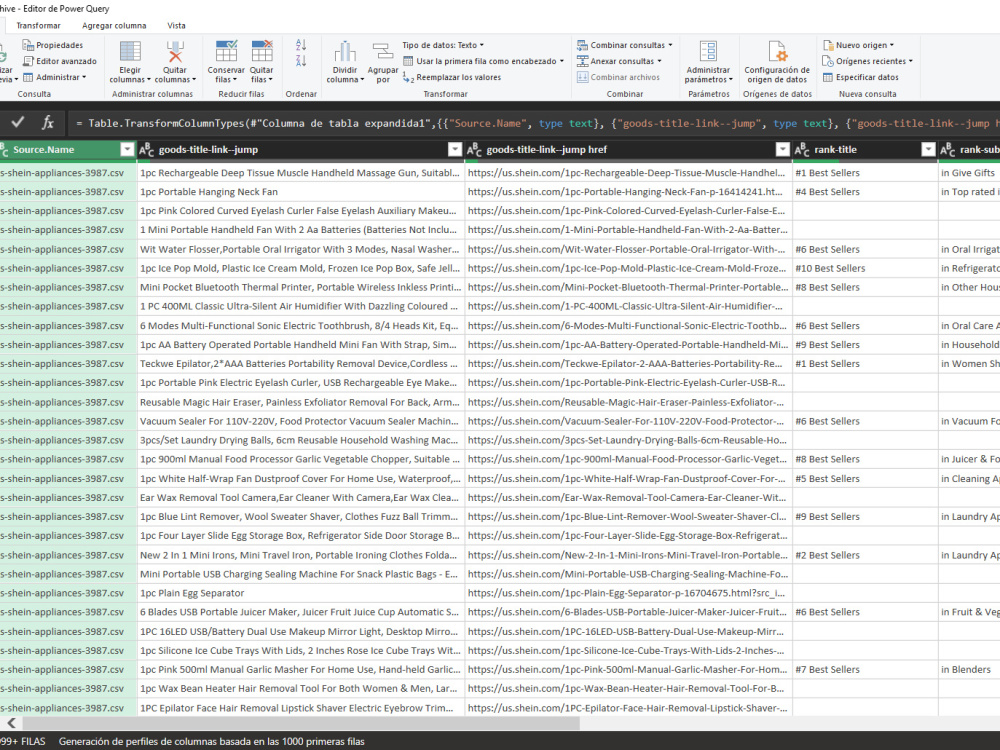This screenshot has height=750, width=1000.
Task: Select the Wit-Water-Flosser URL cell
Action: click(x=628, y=249)
